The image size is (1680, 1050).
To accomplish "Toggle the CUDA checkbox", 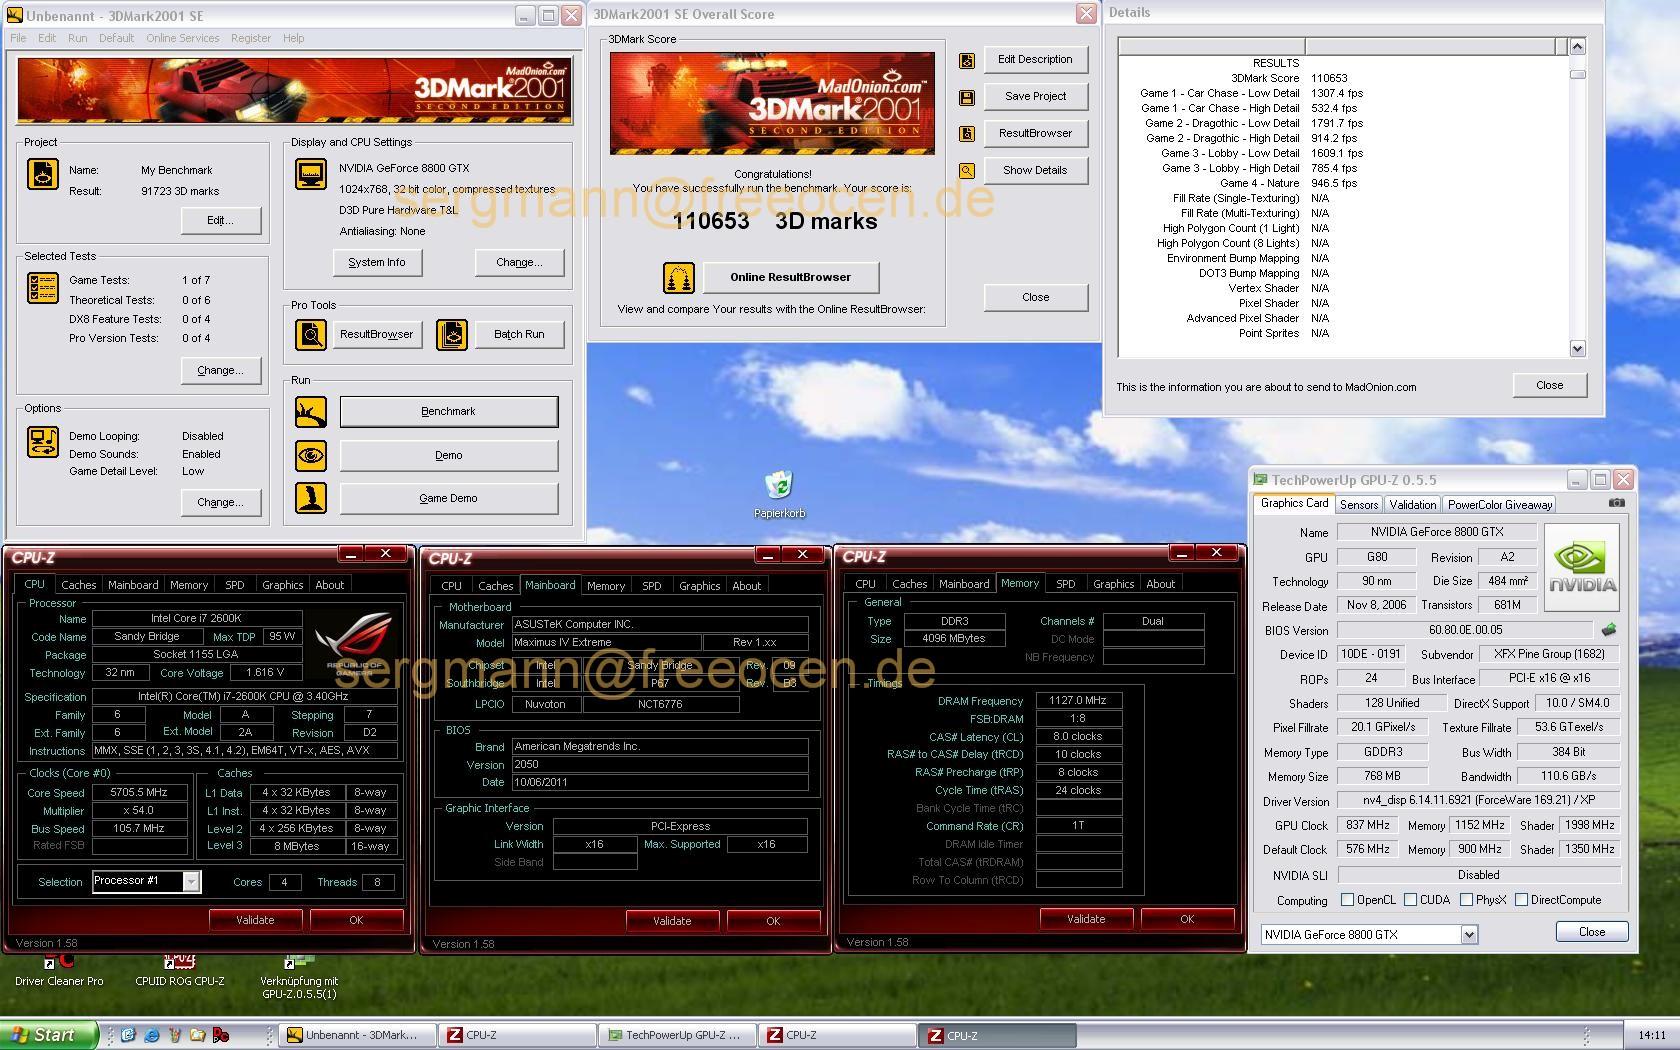I will tap(1410, 900).
